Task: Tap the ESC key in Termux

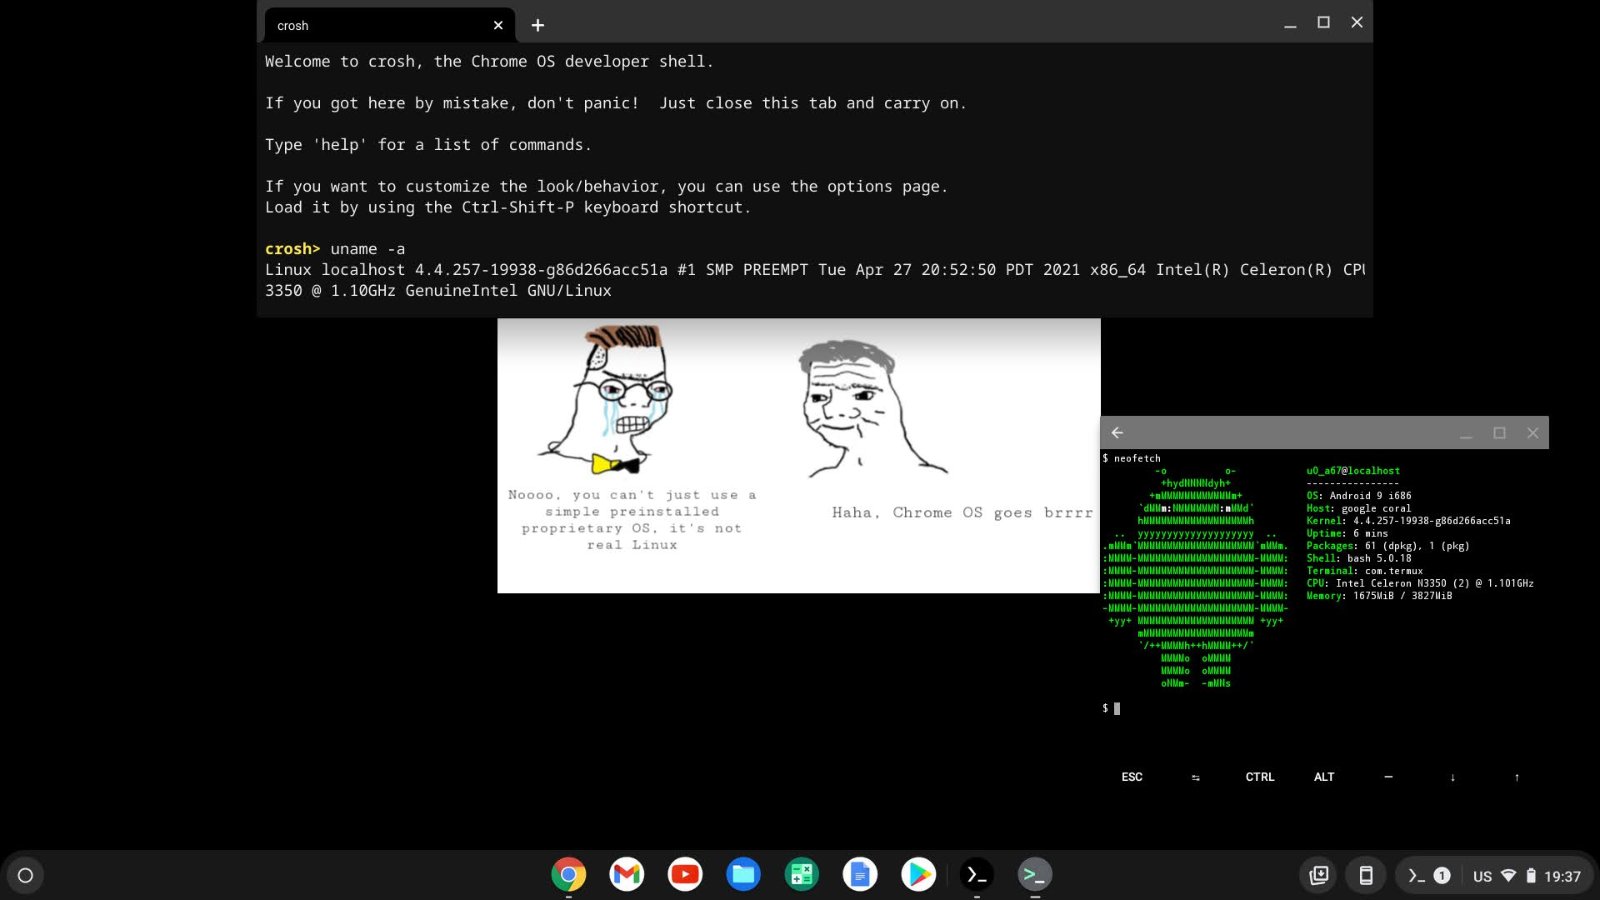Action: 1132,777
